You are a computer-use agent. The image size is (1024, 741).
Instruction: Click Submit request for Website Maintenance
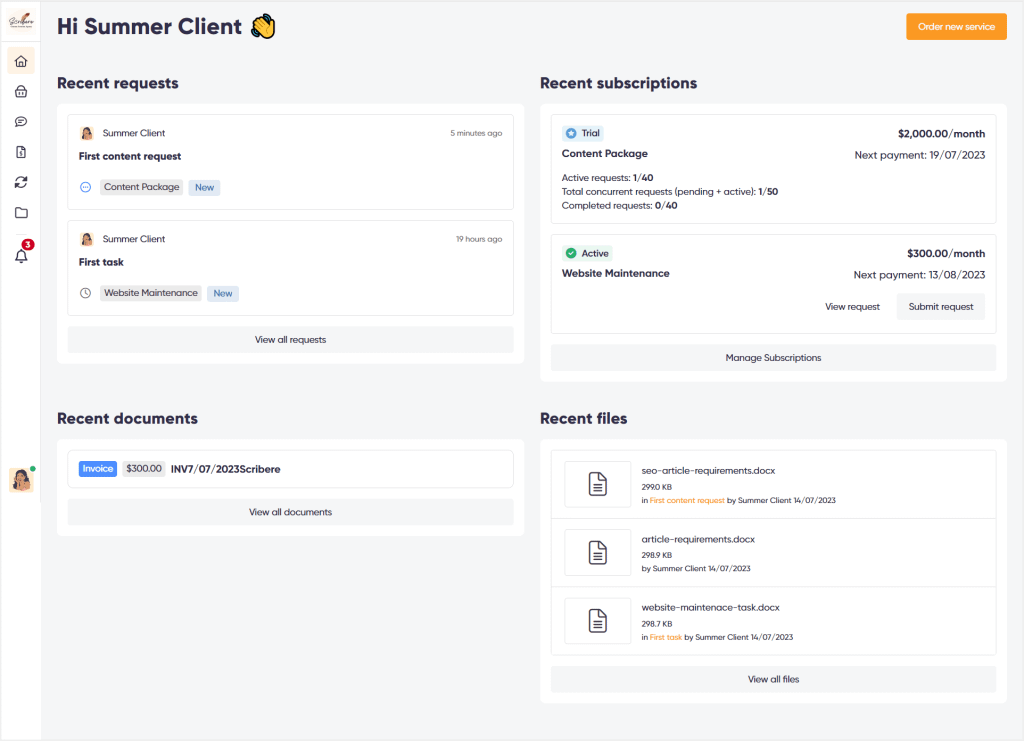(941, 307)
